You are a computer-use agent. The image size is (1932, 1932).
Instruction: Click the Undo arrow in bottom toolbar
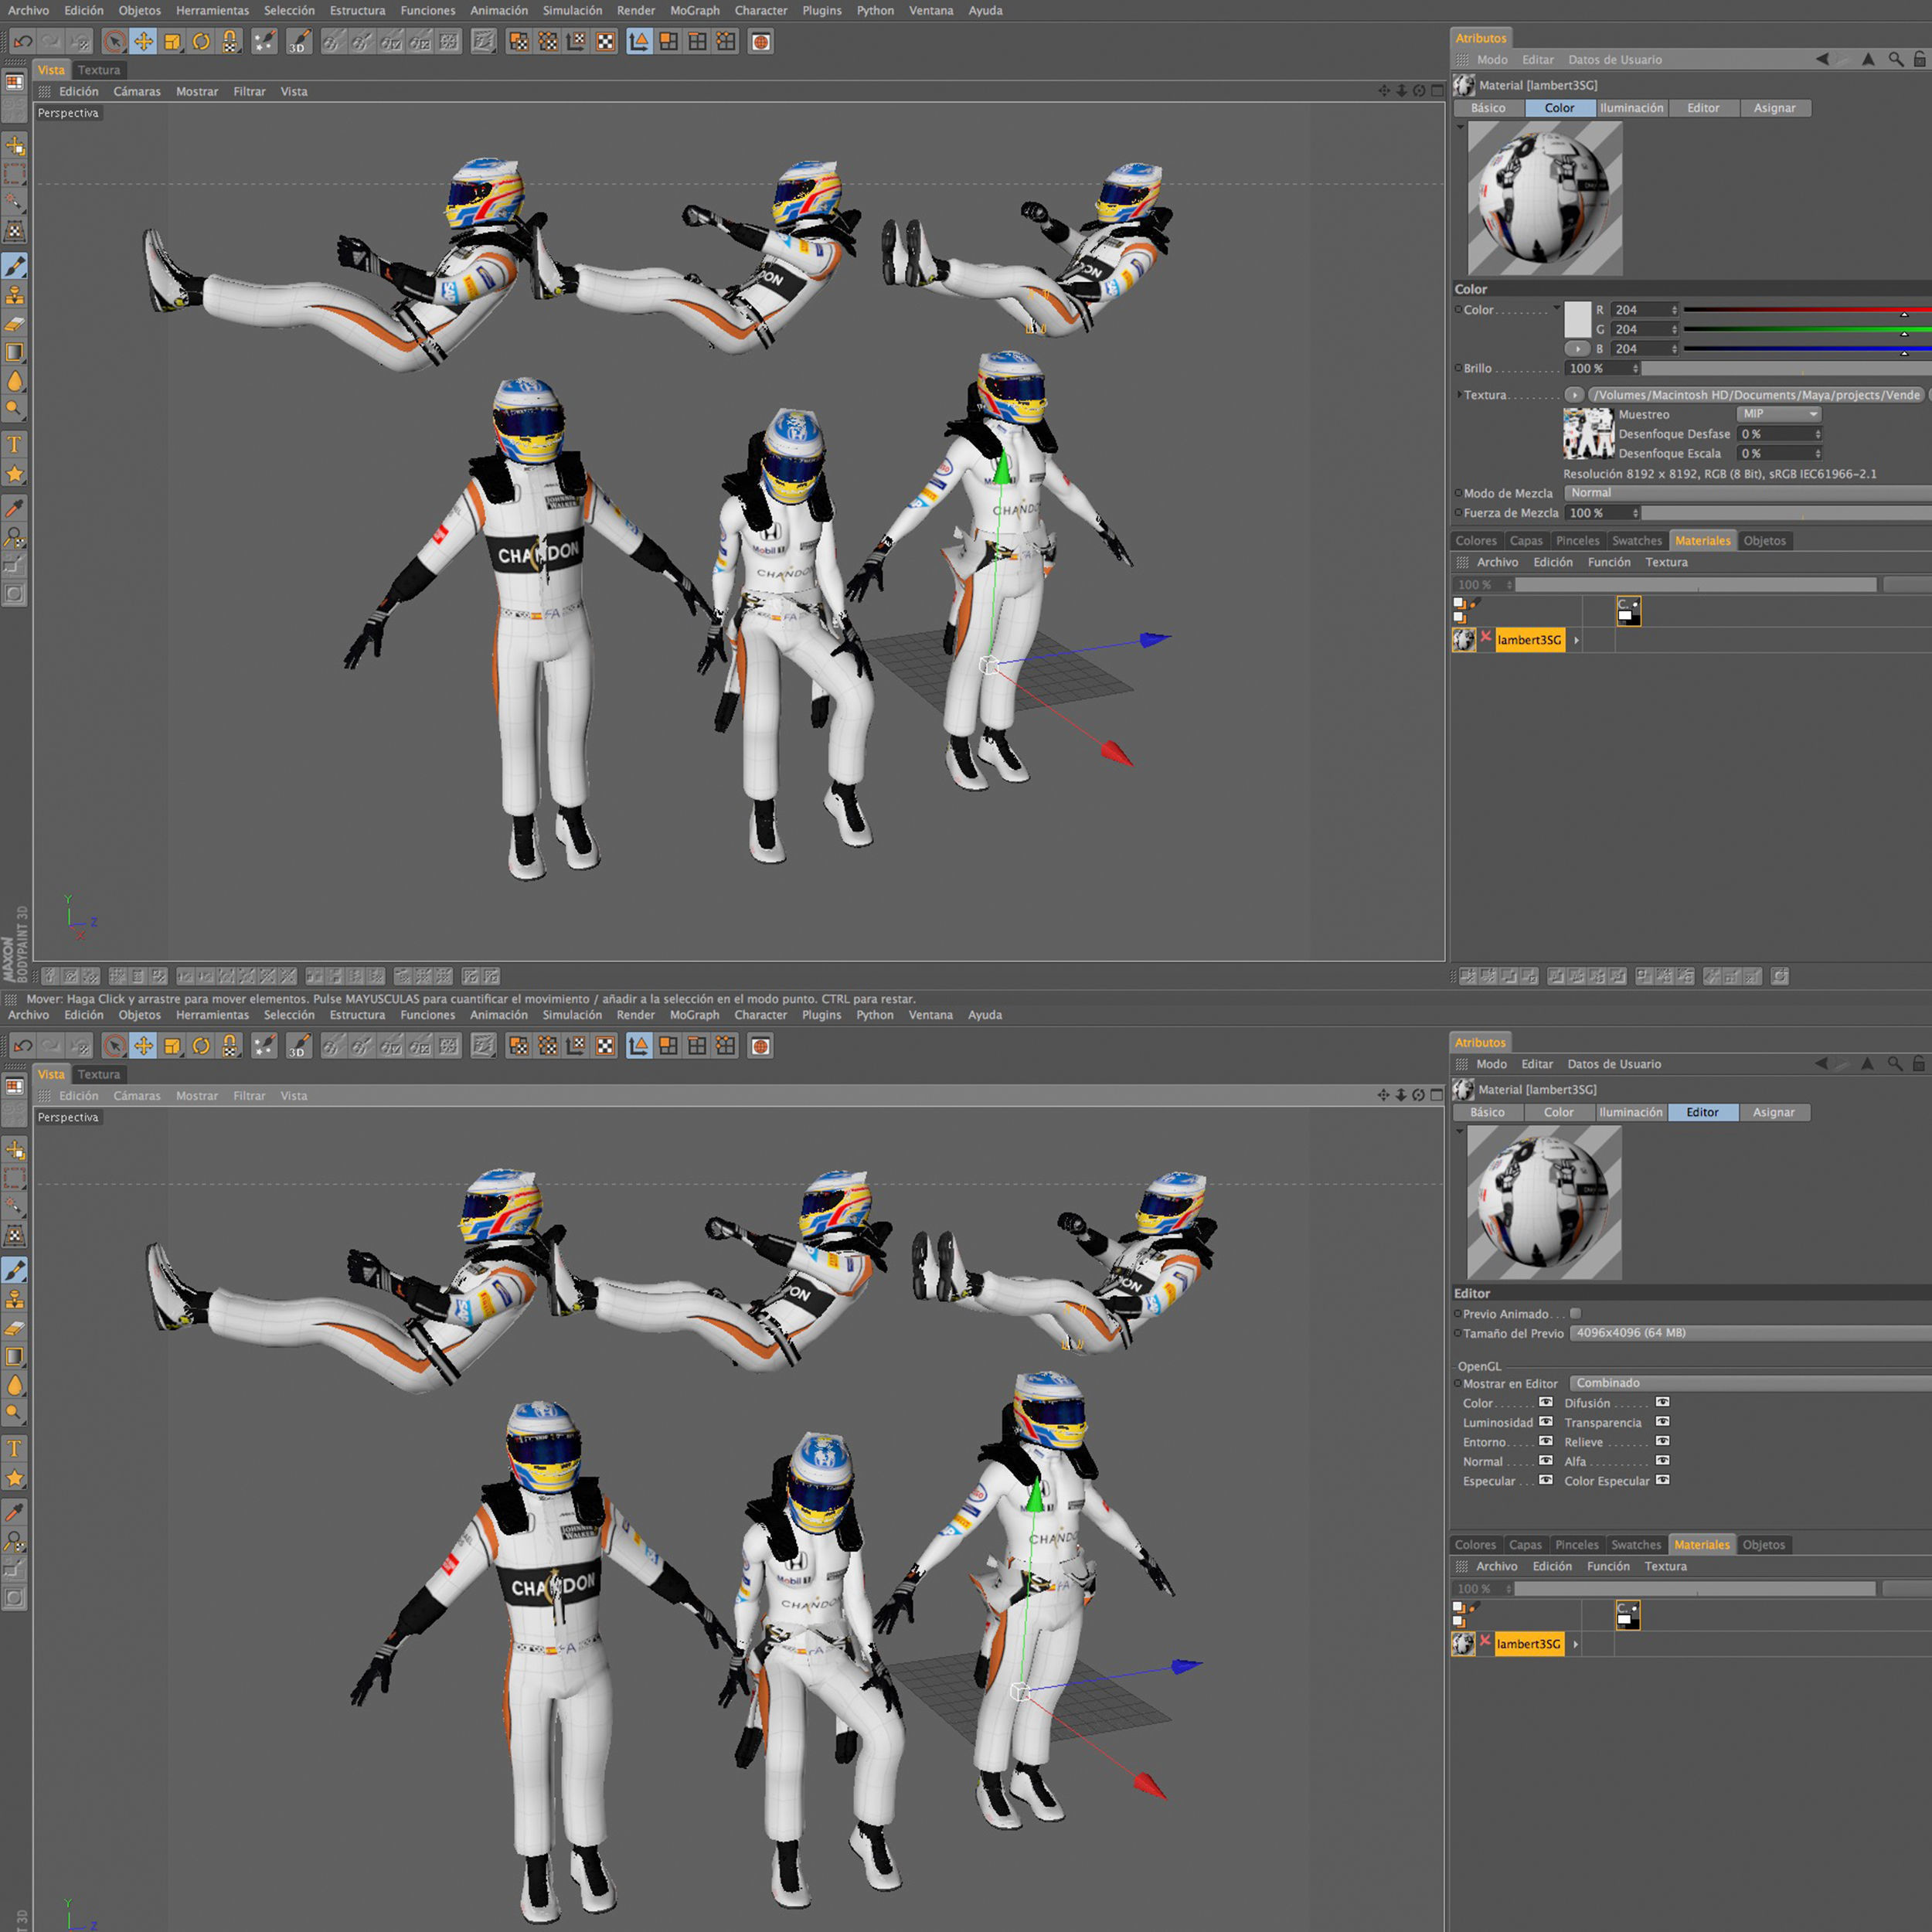pos(22,1046)
